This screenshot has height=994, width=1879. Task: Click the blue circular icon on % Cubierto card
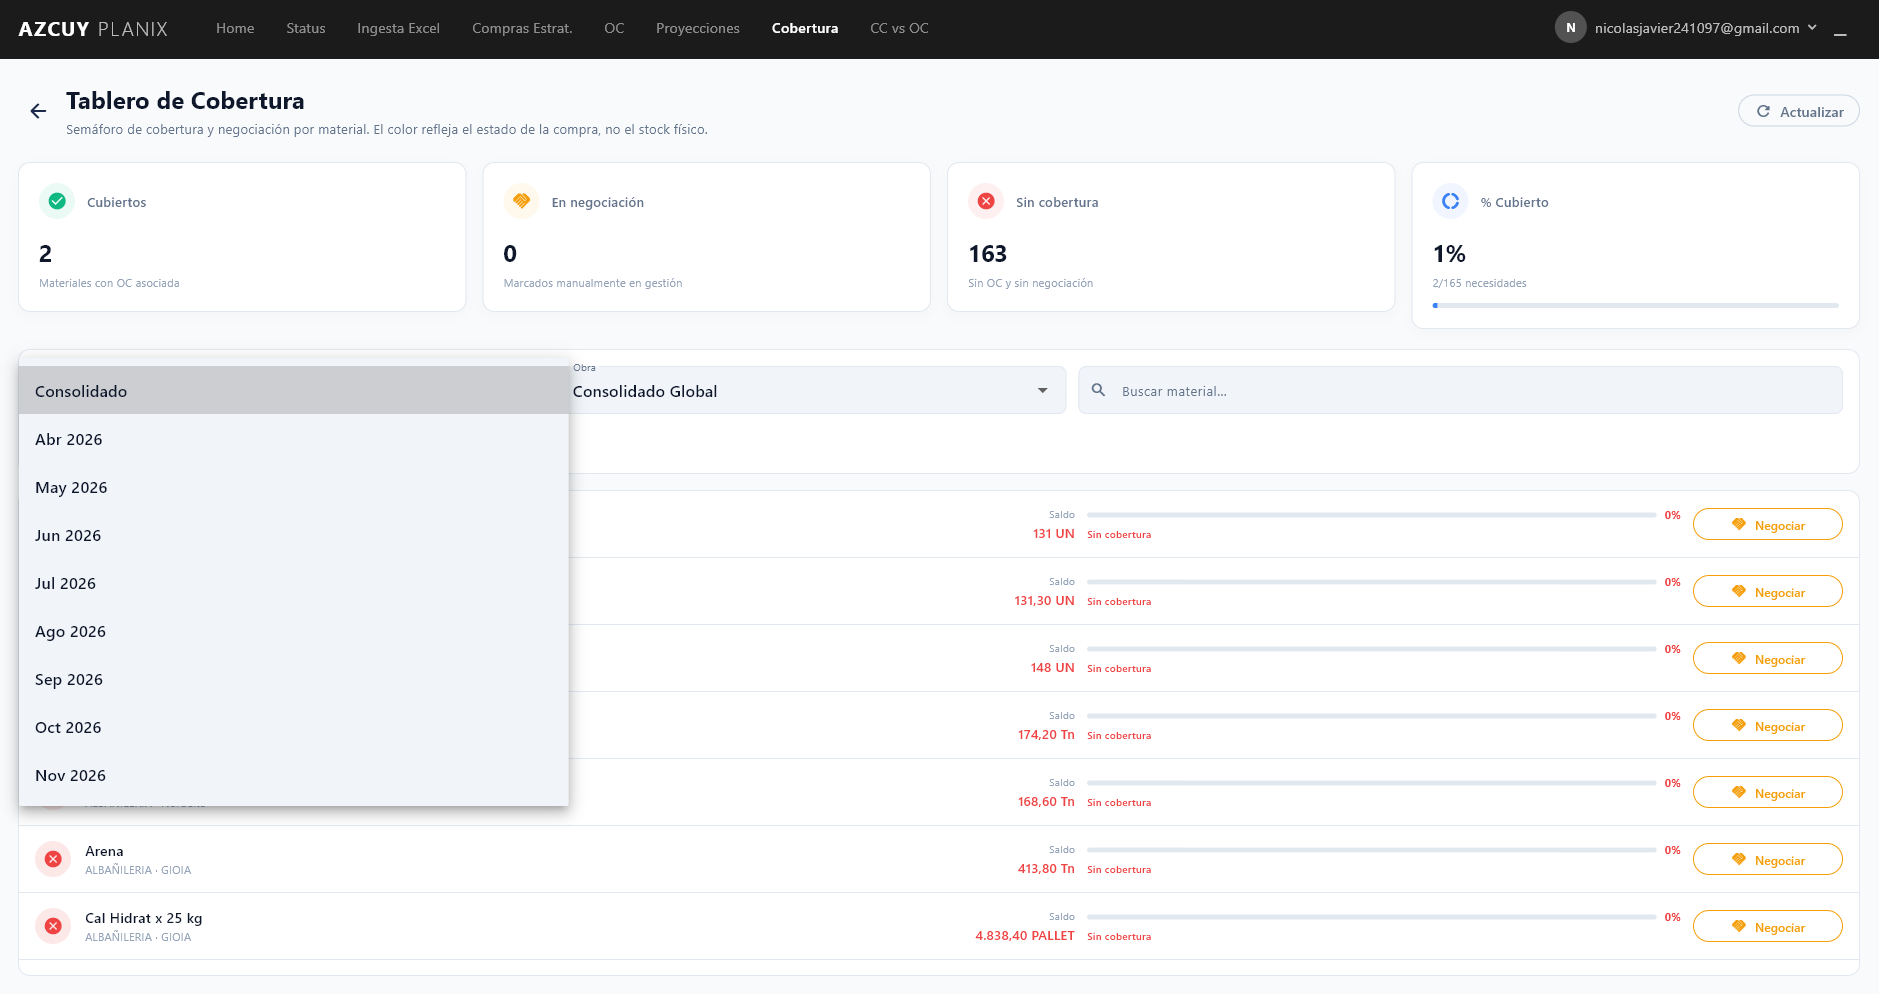(x=1450, y=201)
